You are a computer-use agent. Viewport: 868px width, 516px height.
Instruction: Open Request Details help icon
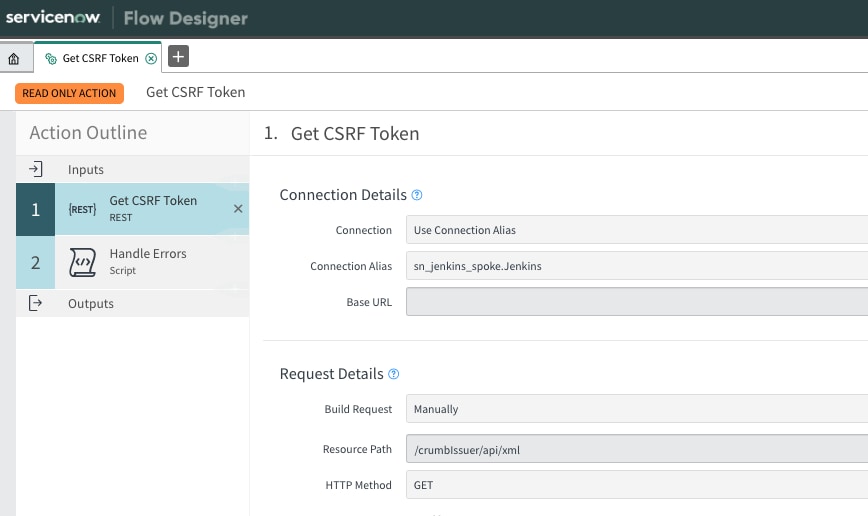coord(394,374)
